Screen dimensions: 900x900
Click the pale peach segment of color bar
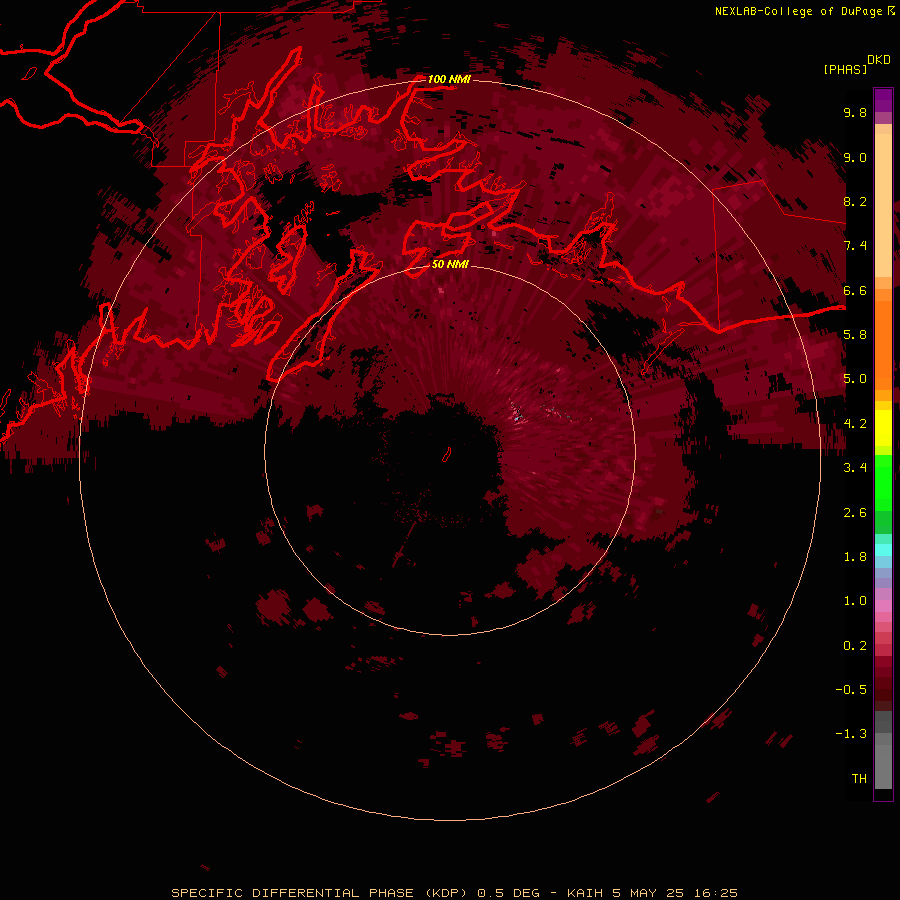(883, 205)
